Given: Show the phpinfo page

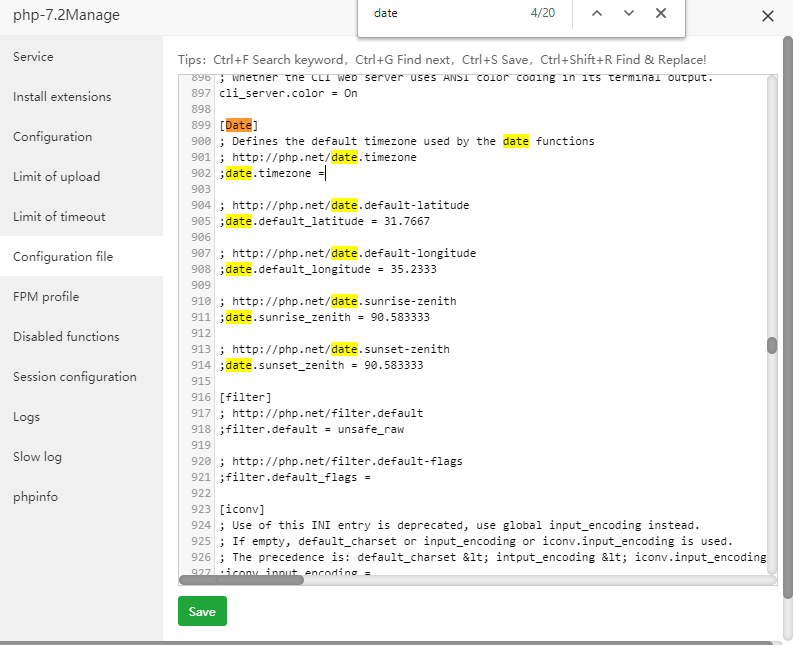Looking at the screenshot, I should [x=36, y=497].
